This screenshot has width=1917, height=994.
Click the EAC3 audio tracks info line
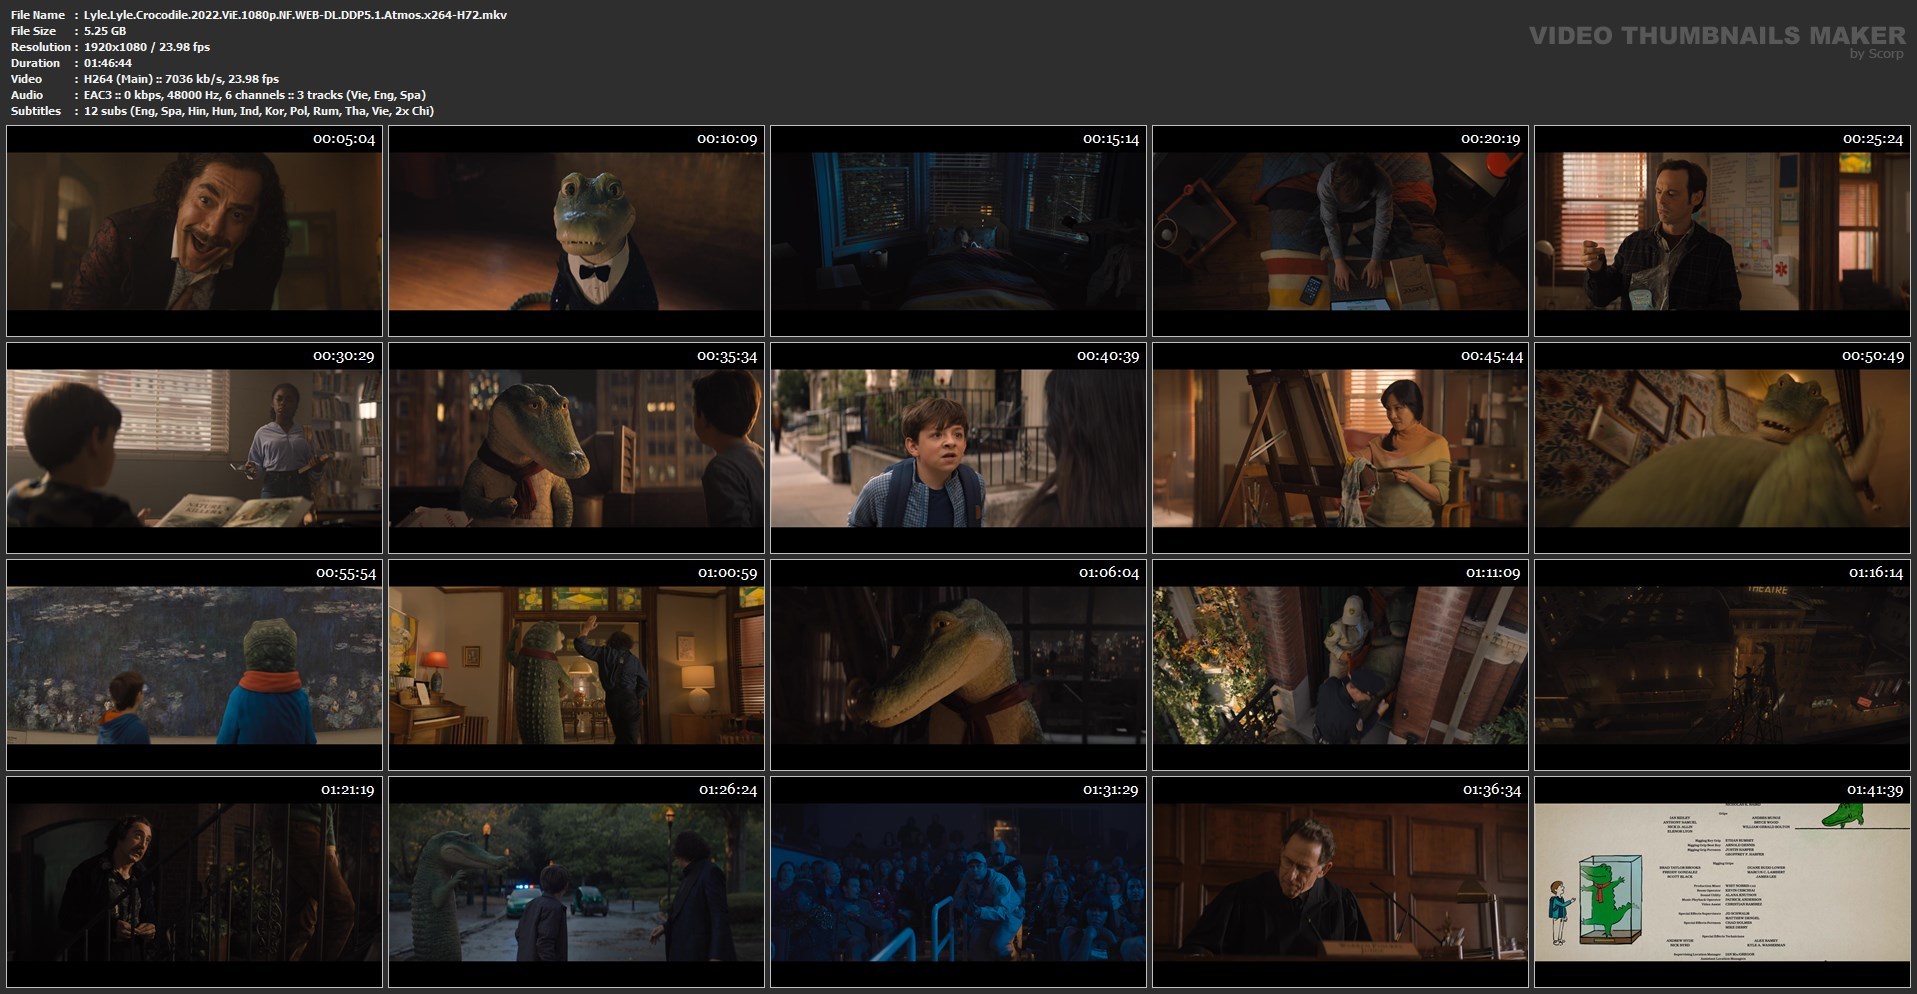pos(255,95)
